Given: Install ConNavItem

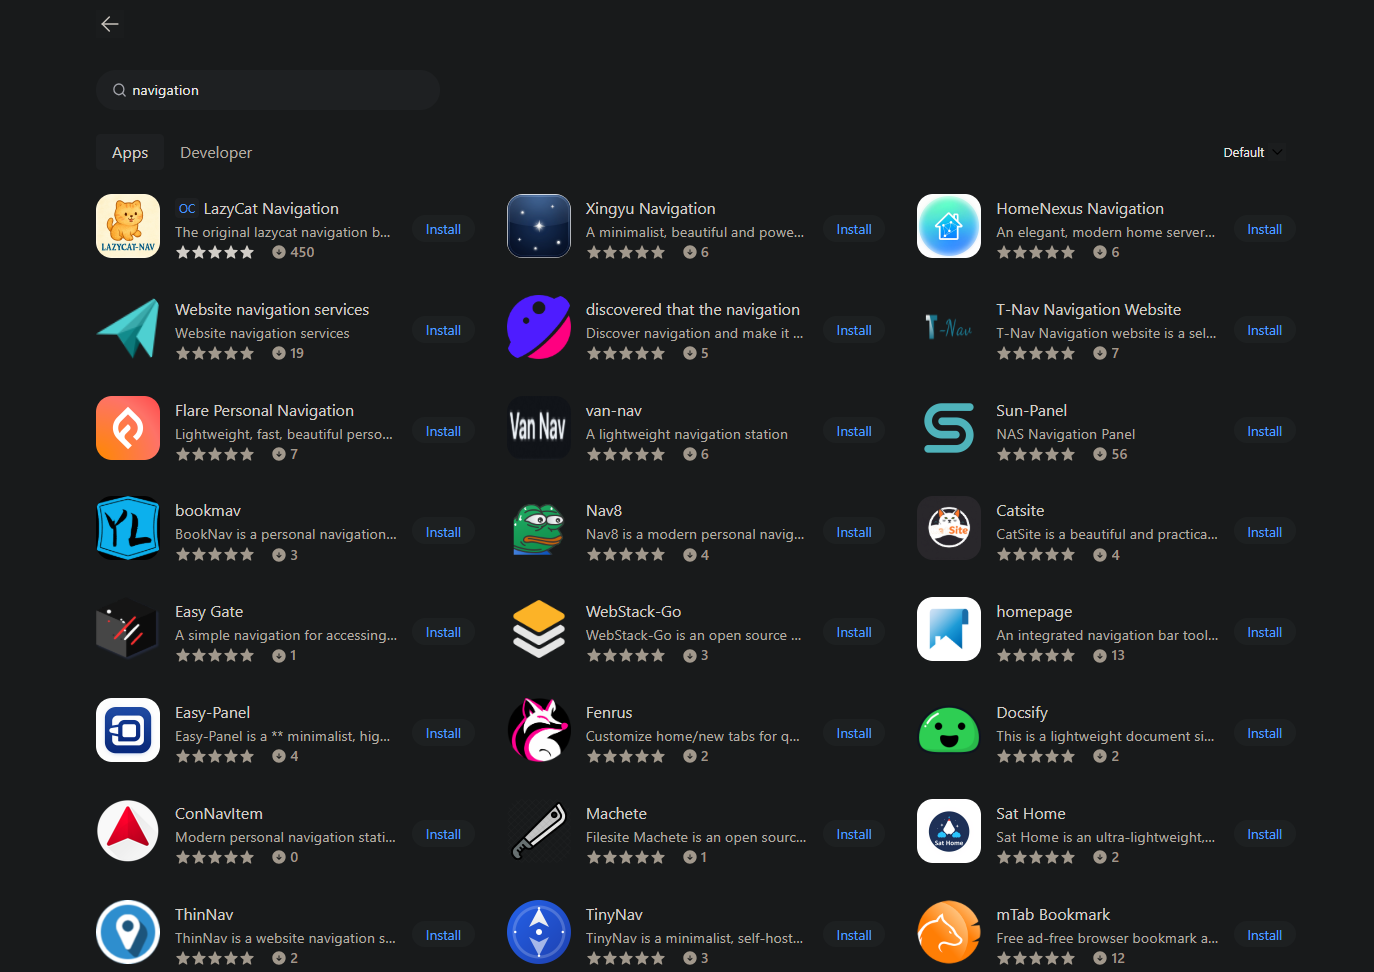Looking at the screenshot, I should [x=443, y=834].
